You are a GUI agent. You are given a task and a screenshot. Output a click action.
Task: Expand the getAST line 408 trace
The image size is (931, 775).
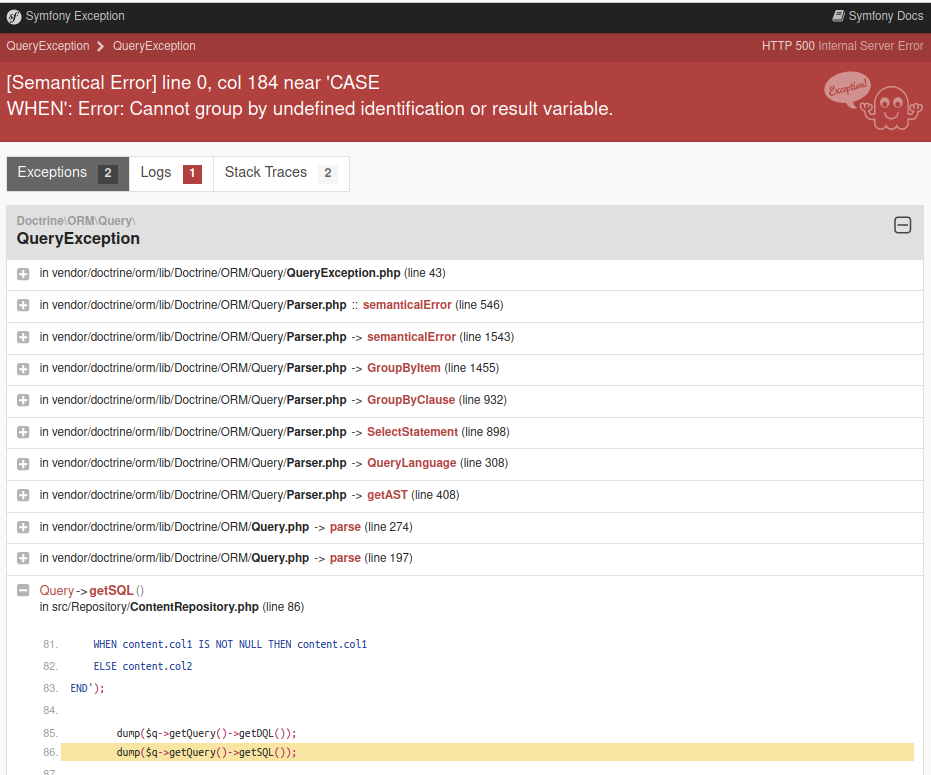(23, 495)
